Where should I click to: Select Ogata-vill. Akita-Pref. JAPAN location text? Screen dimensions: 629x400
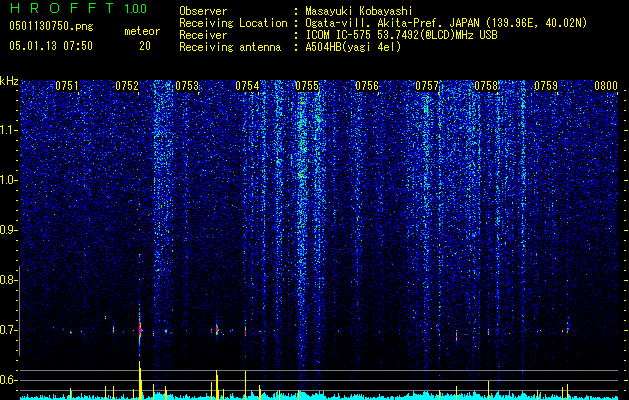[x=446, y=23]
